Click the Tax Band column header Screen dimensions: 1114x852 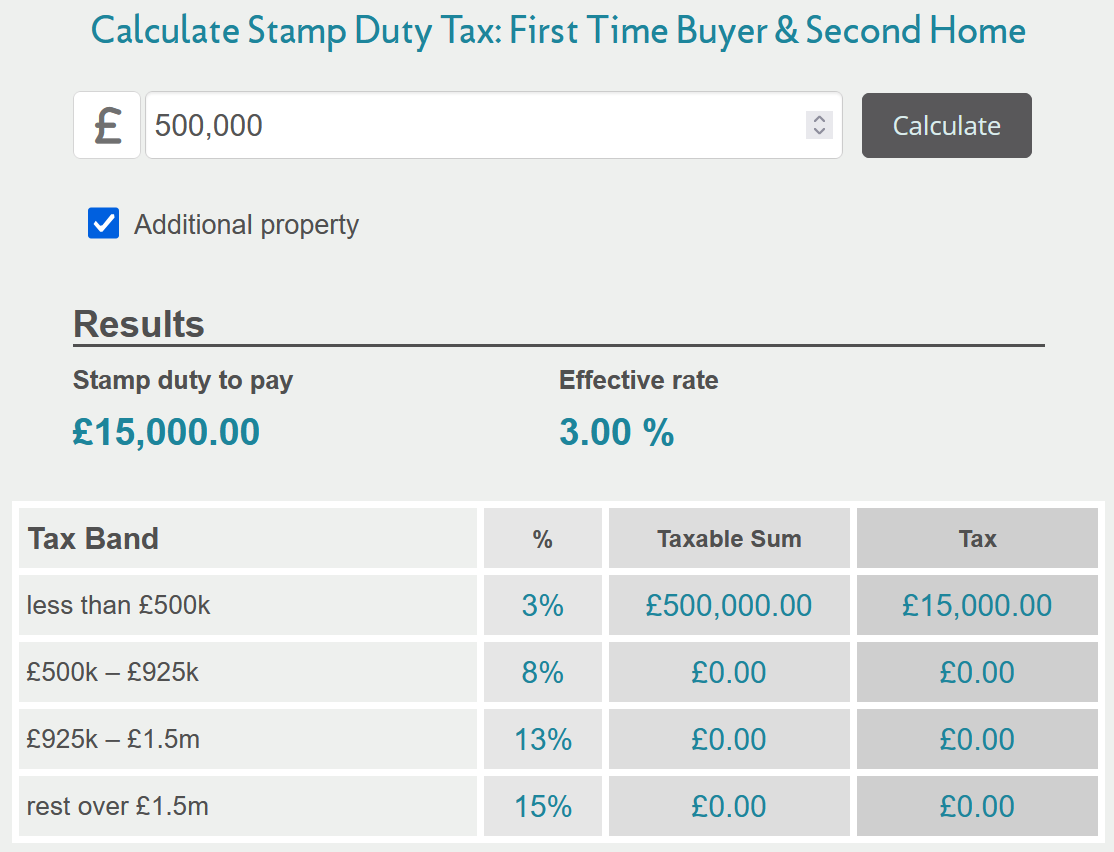pyautogui.click(x=92, y=538)
